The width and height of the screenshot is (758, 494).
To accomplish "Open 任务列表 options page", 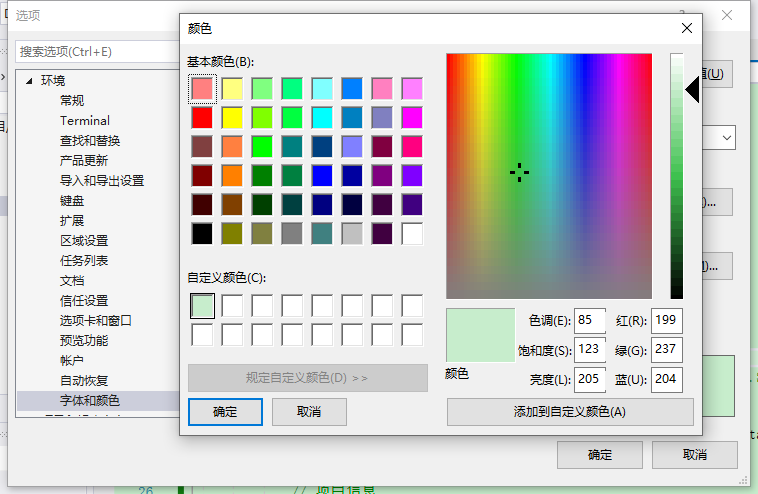I will coord(84,261).
